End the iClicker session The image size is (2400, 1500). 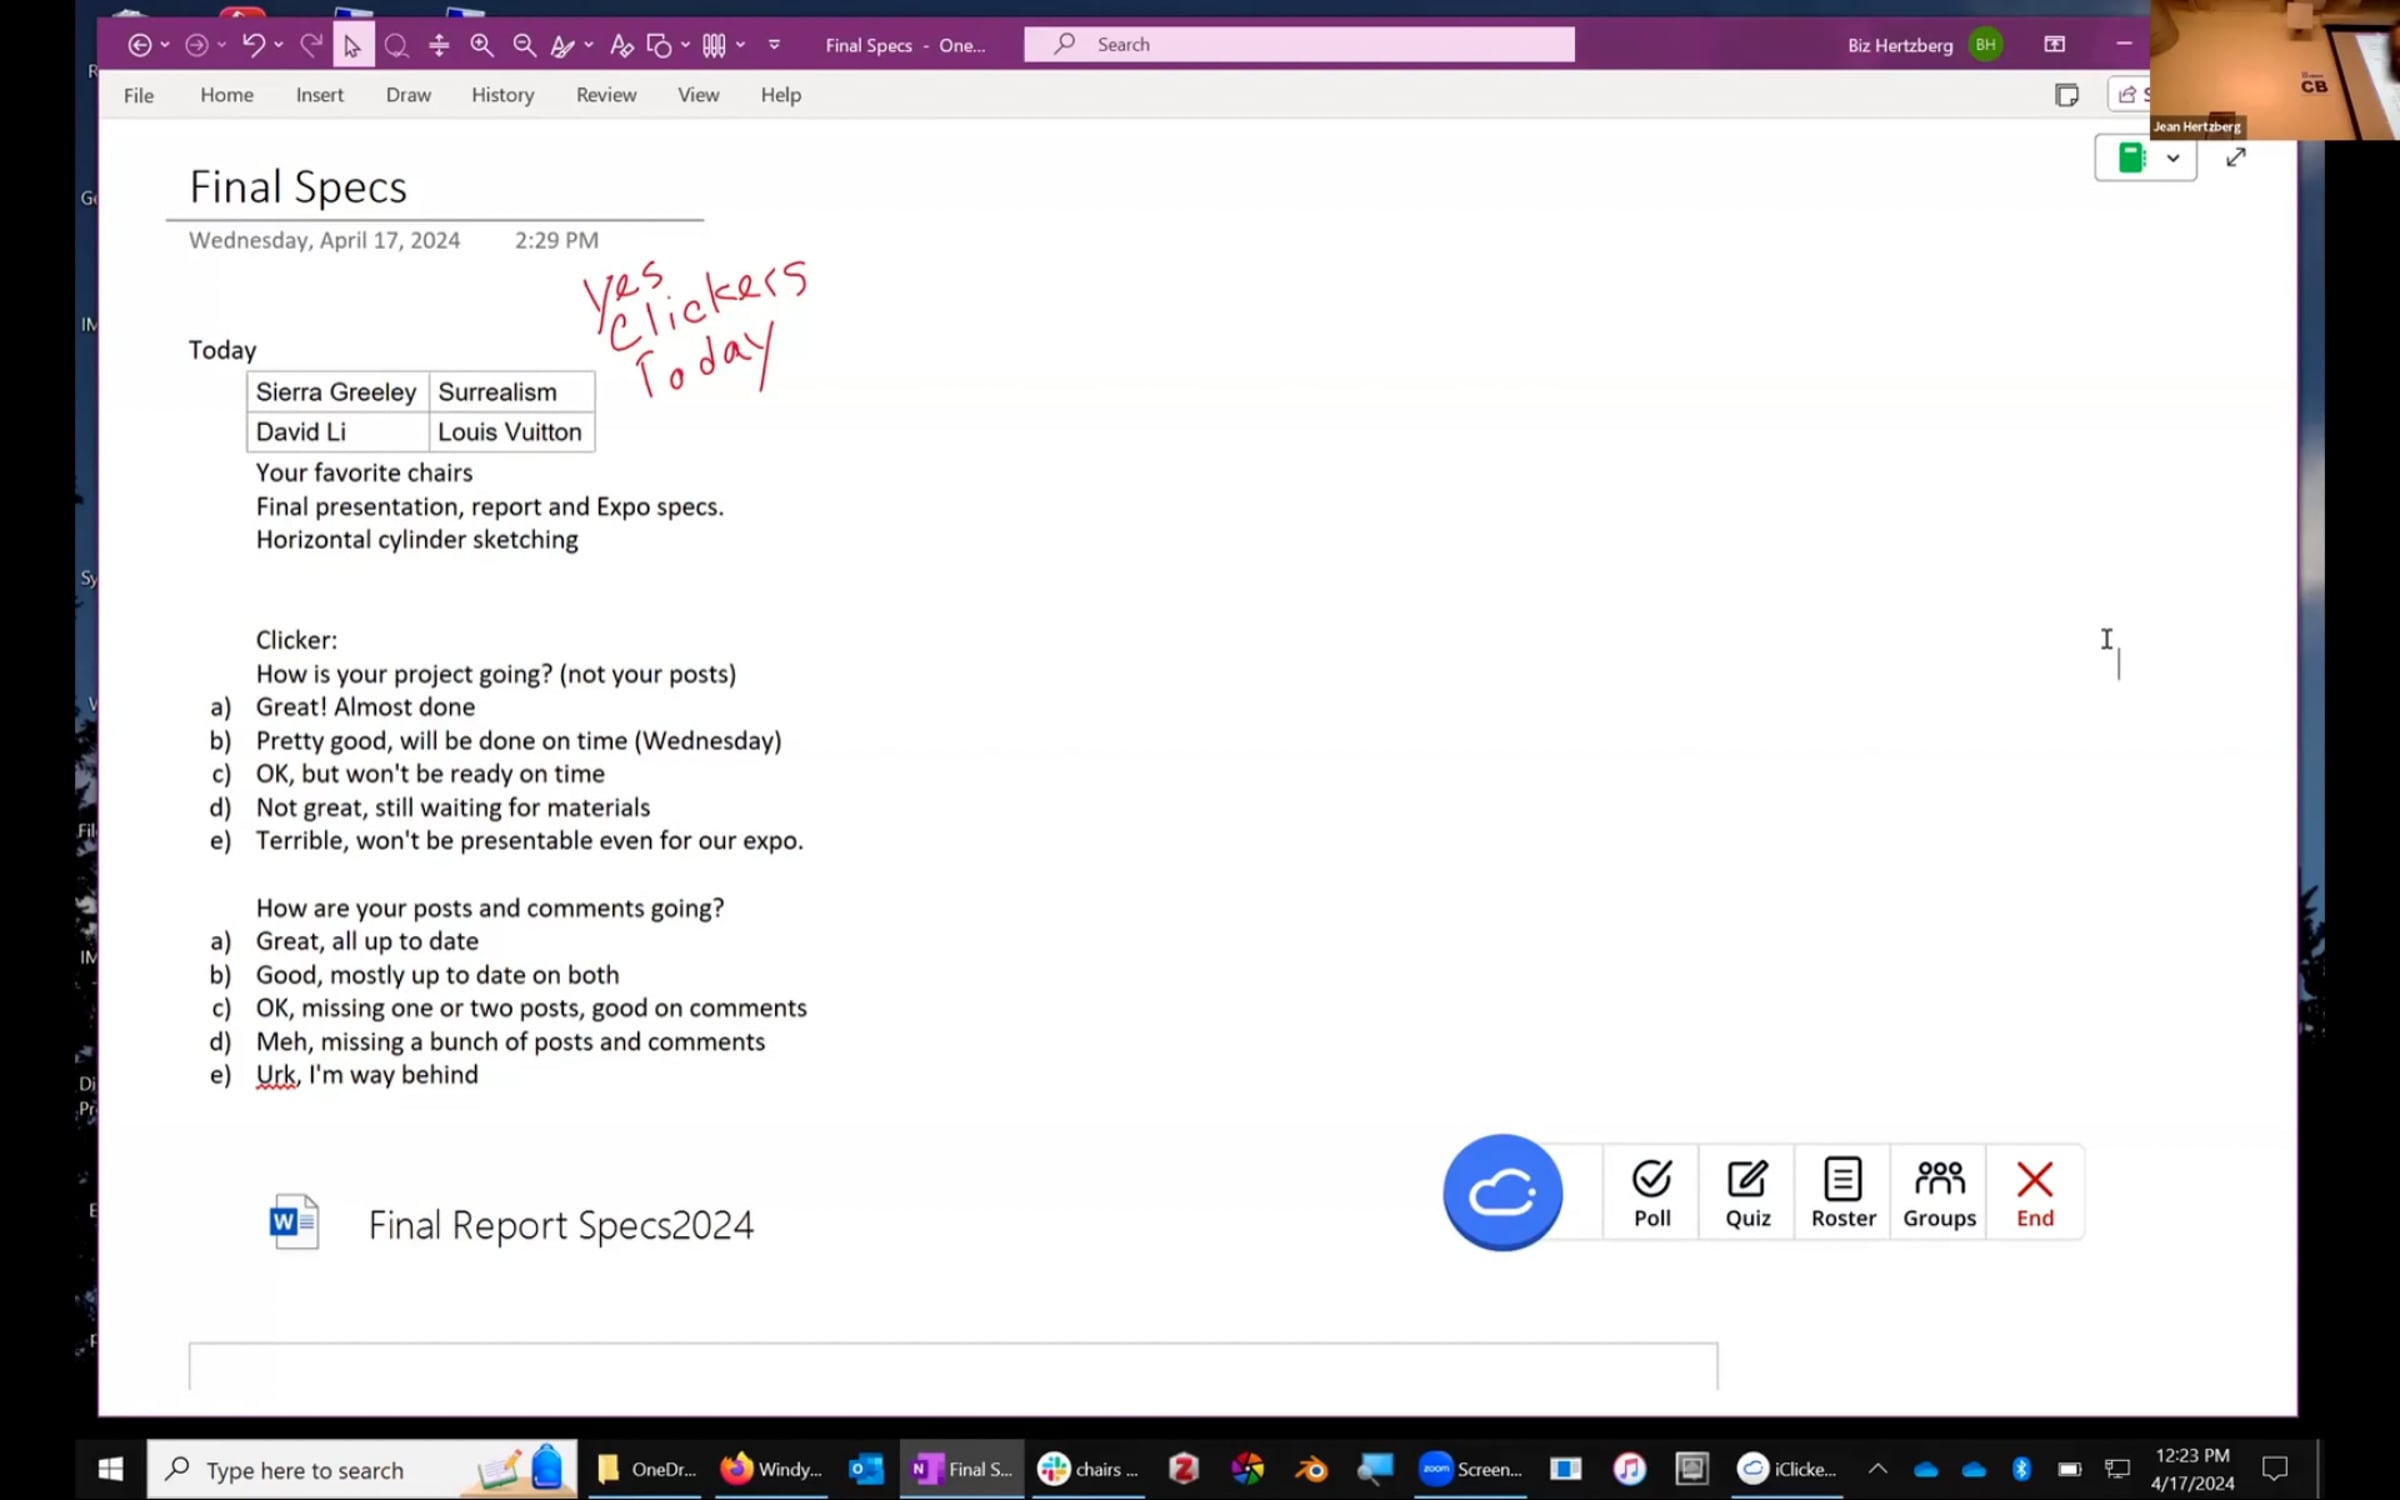[x=2035, y=1193]
